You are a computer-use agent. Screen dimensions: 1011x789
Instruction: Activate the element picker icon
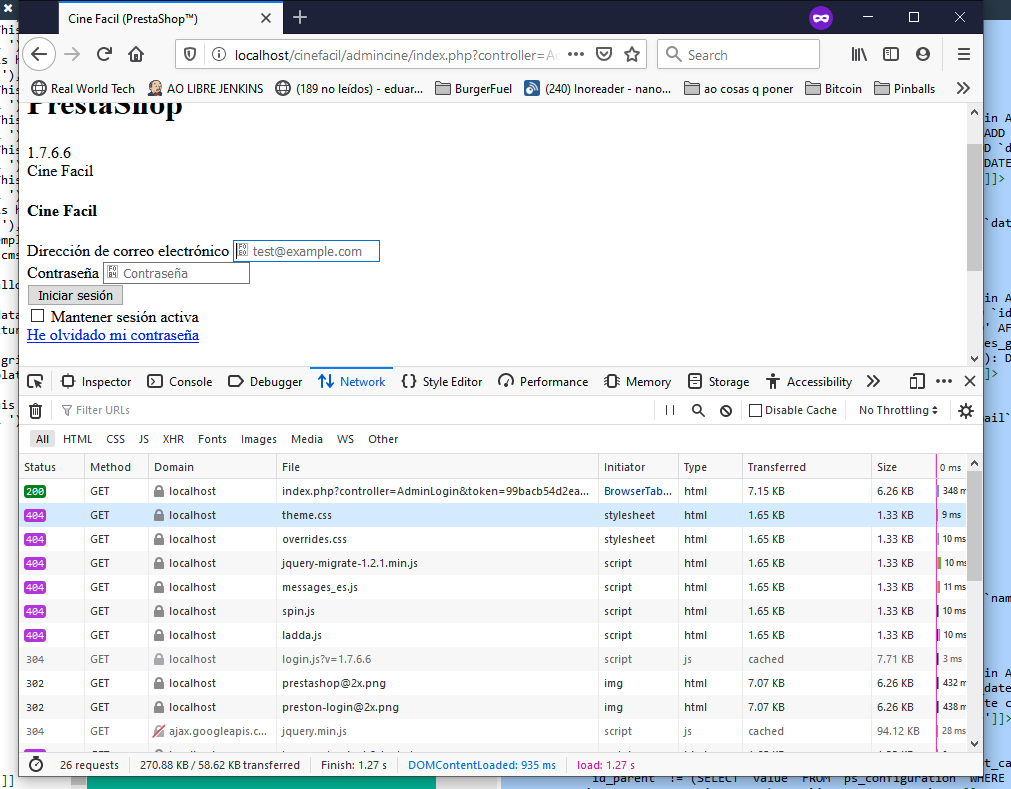pyautogui.click(x=35, y=382)
